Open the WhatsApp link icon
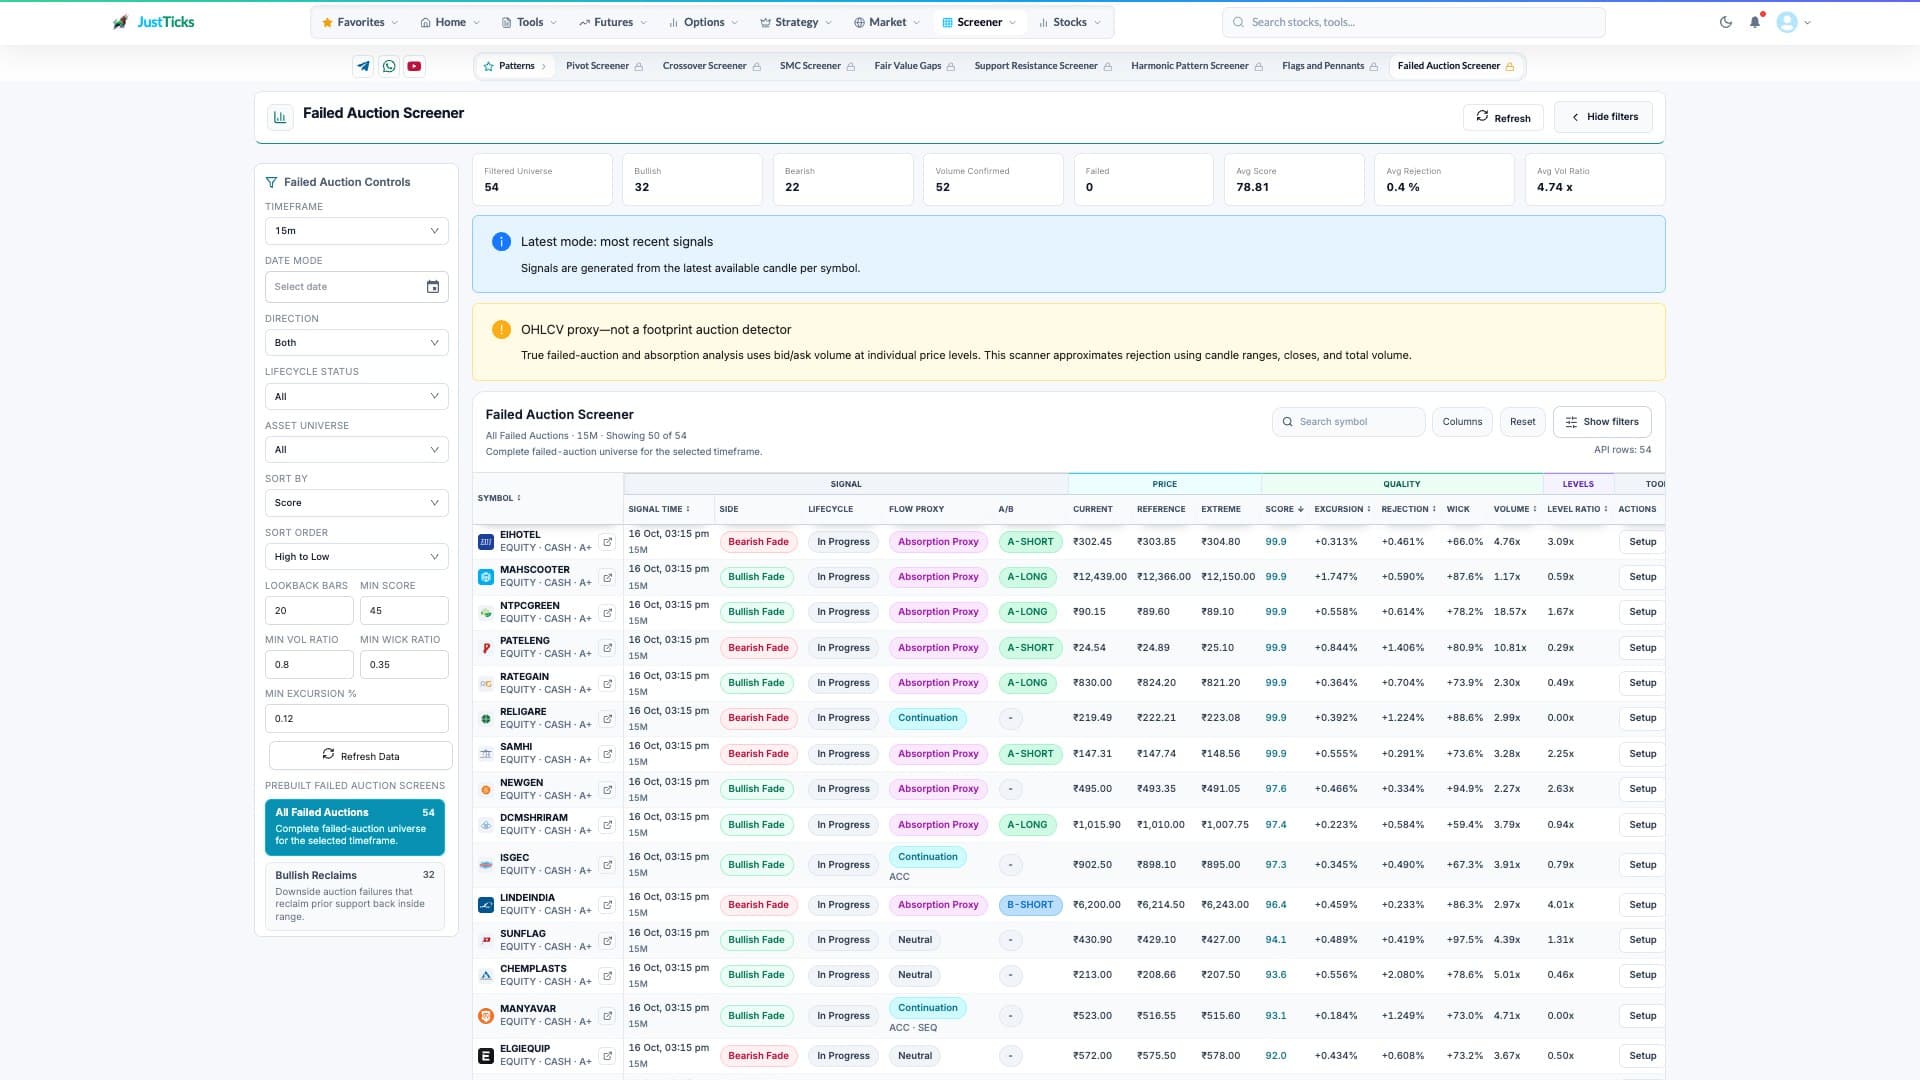Screen dimensions: 1920x1080 tap(389, 66)
